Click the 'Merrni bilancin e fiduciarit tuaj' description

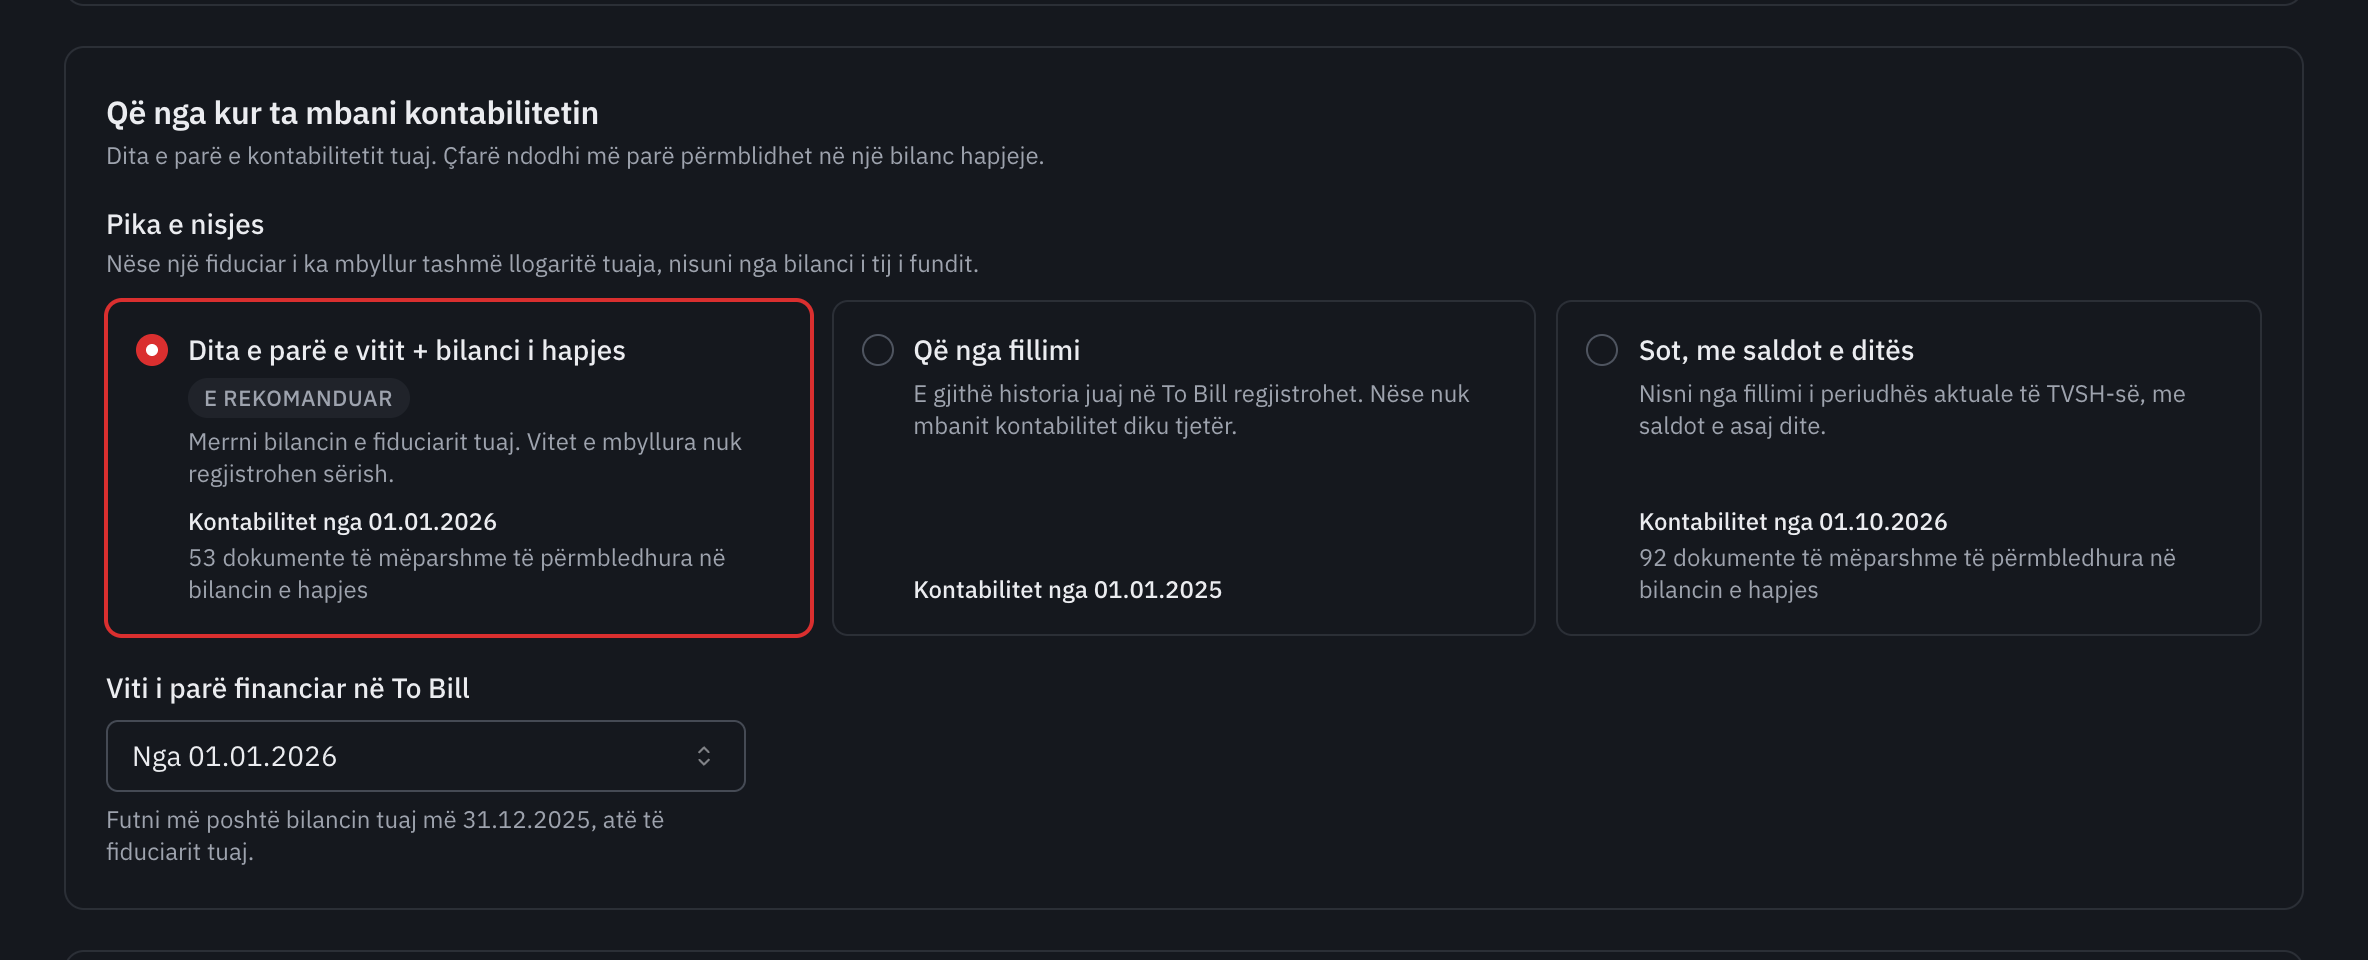click(465, 458)
